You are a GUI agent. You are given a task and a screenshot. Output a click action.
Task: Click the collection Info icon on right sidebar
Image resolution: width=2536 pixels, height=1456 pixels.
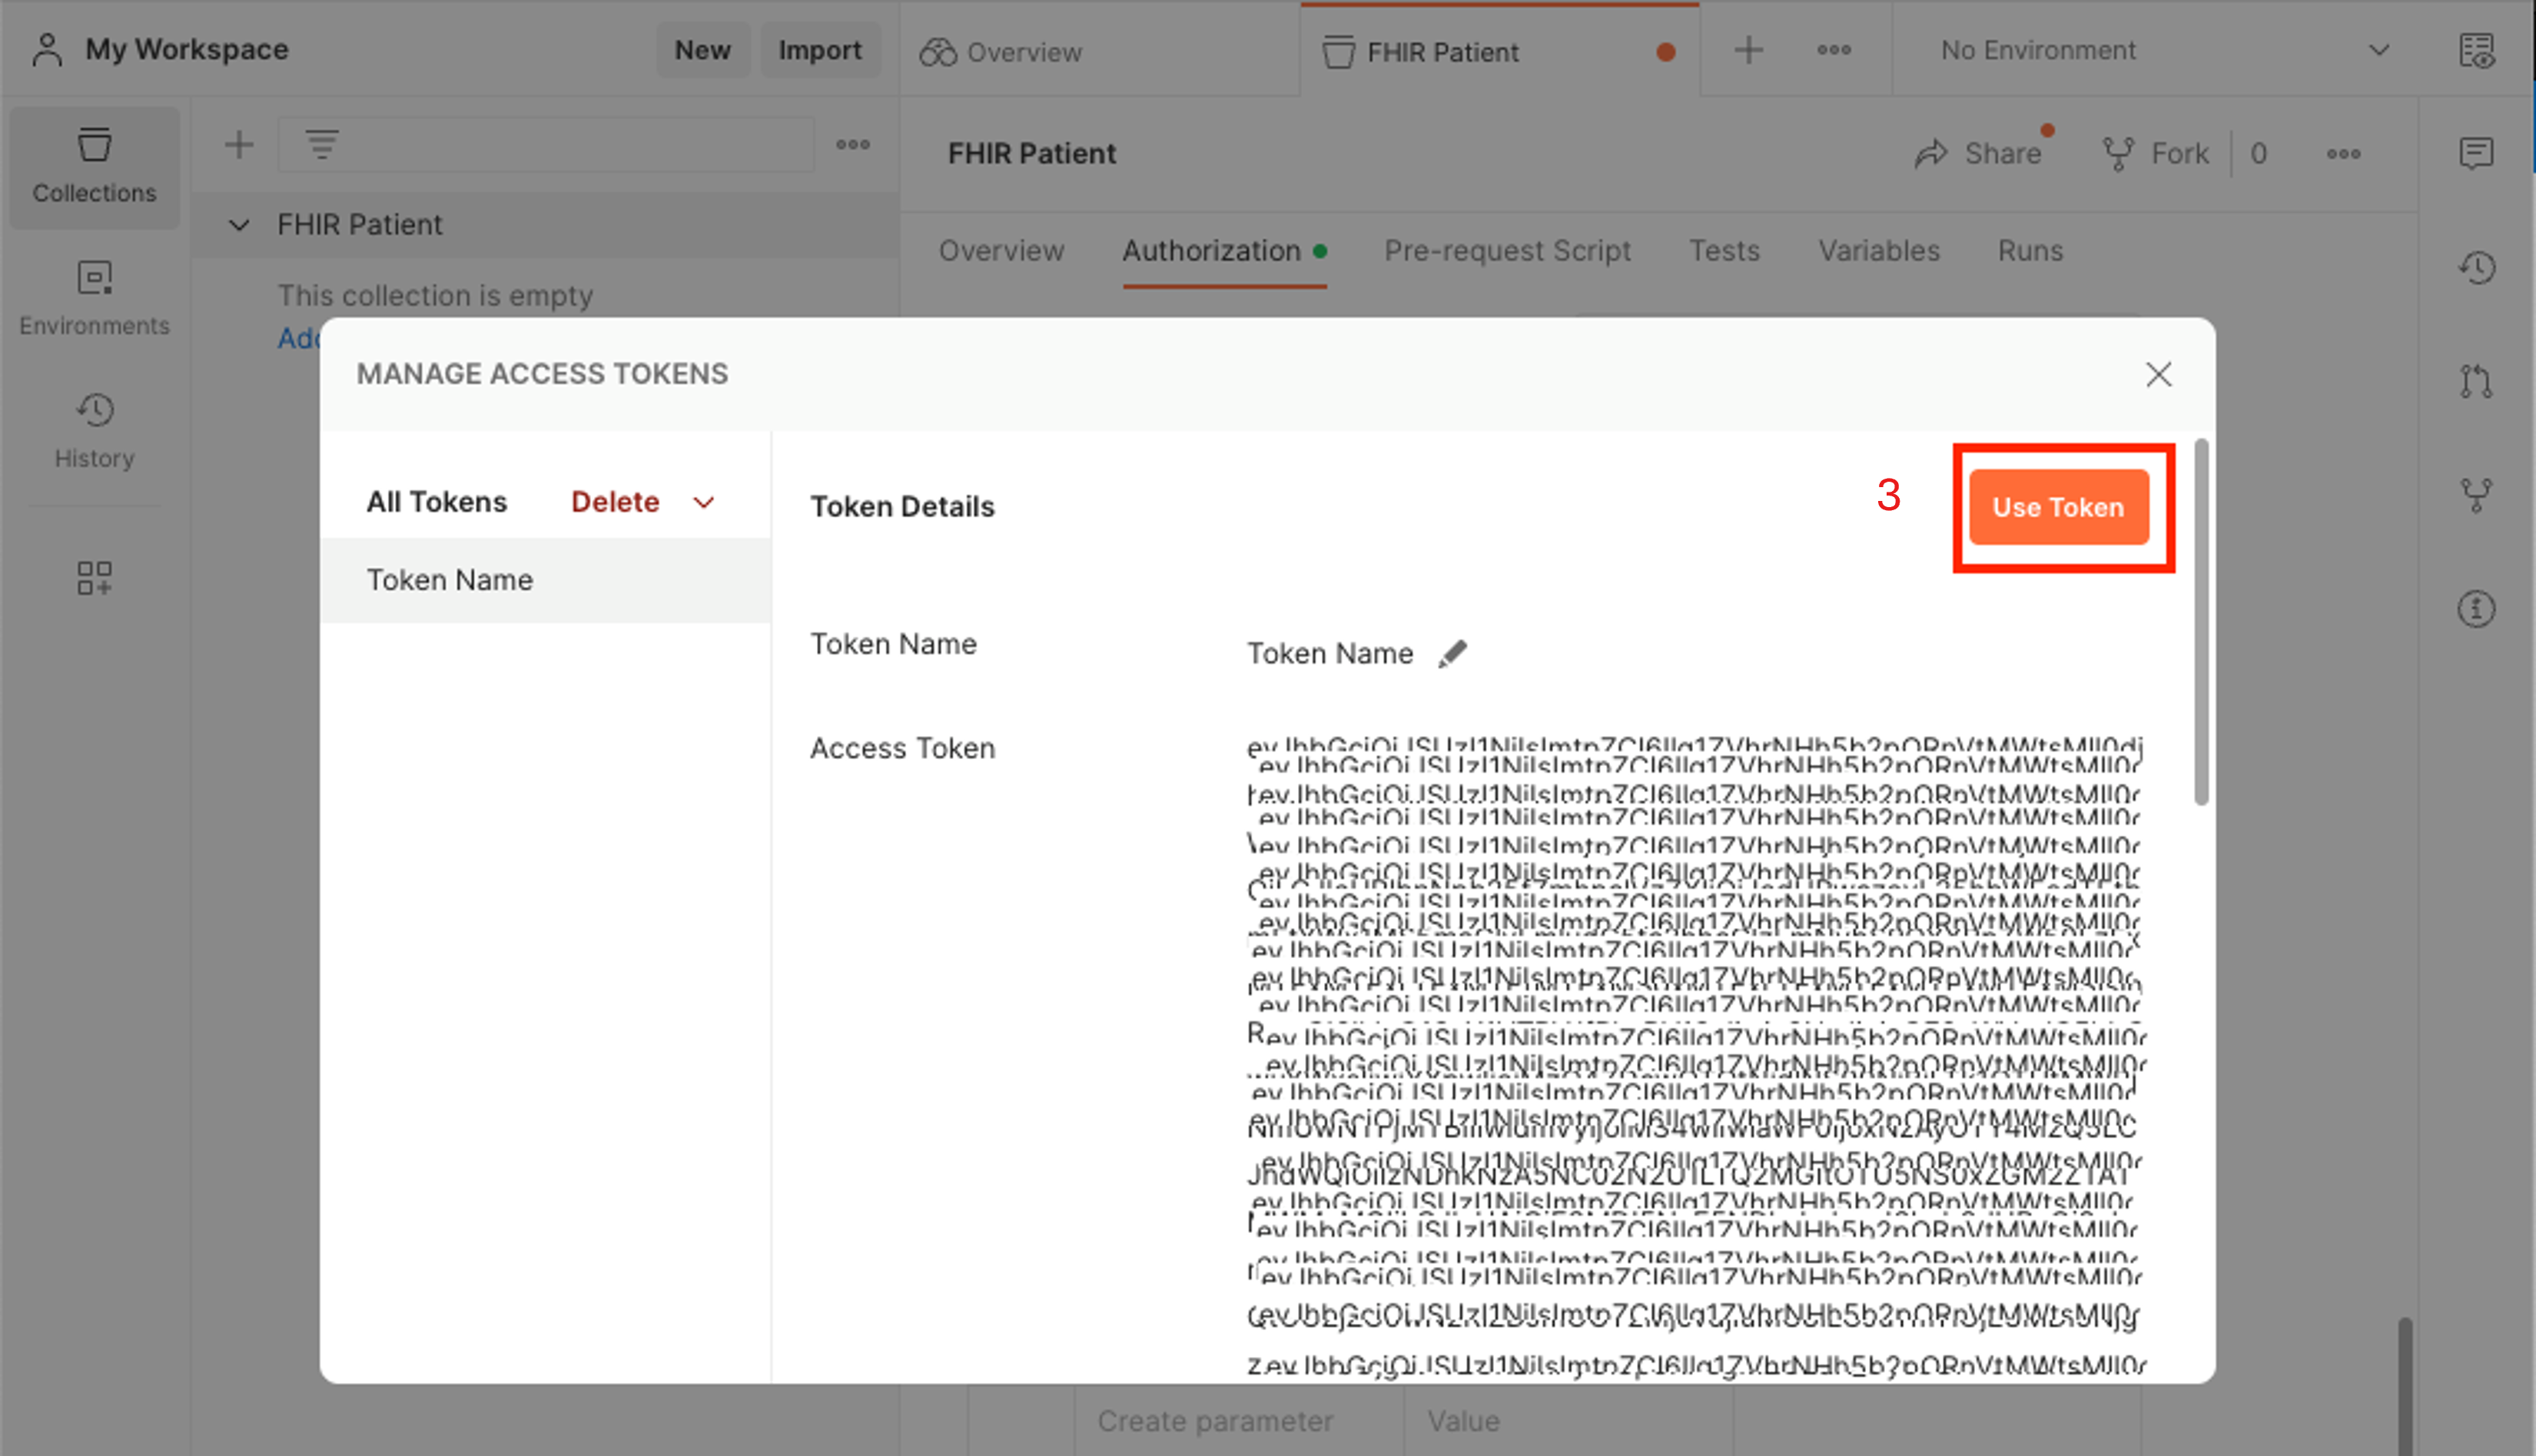coord(2477,609)
